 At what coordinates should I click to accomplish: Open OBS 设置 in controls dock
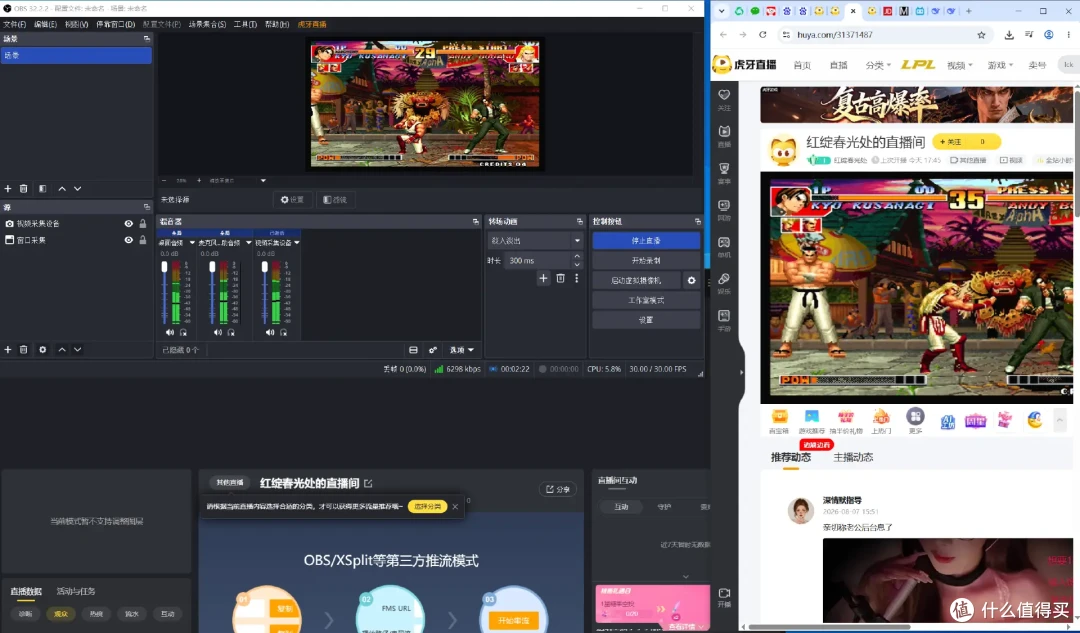click(x=646, y=320)
